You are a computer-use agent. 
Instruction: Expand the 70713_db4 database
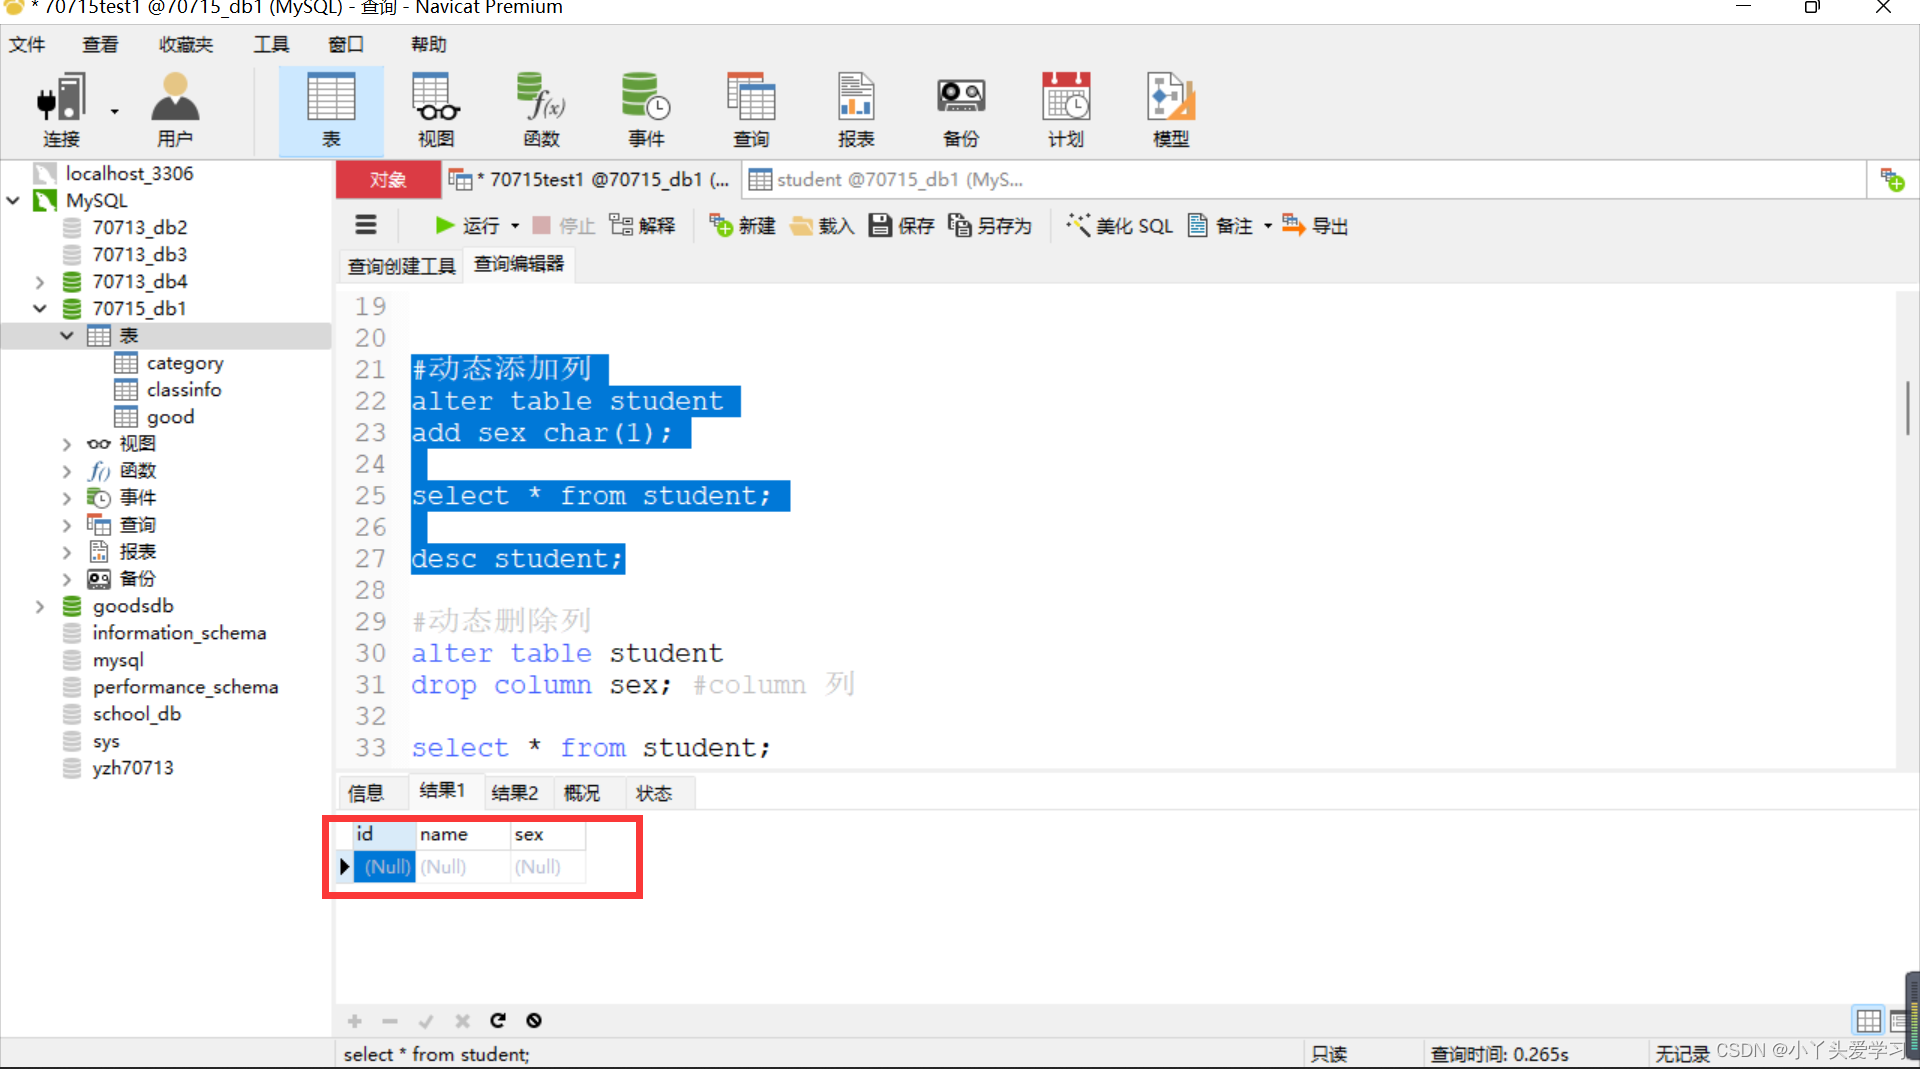[40, 282]
